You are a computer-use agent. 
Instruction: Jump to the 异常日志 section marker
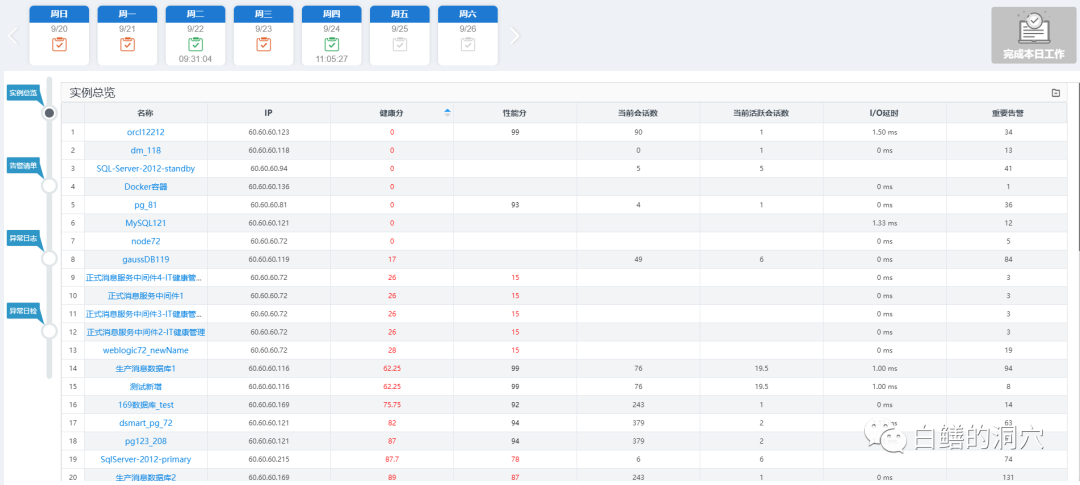click(x=23, y=238)
